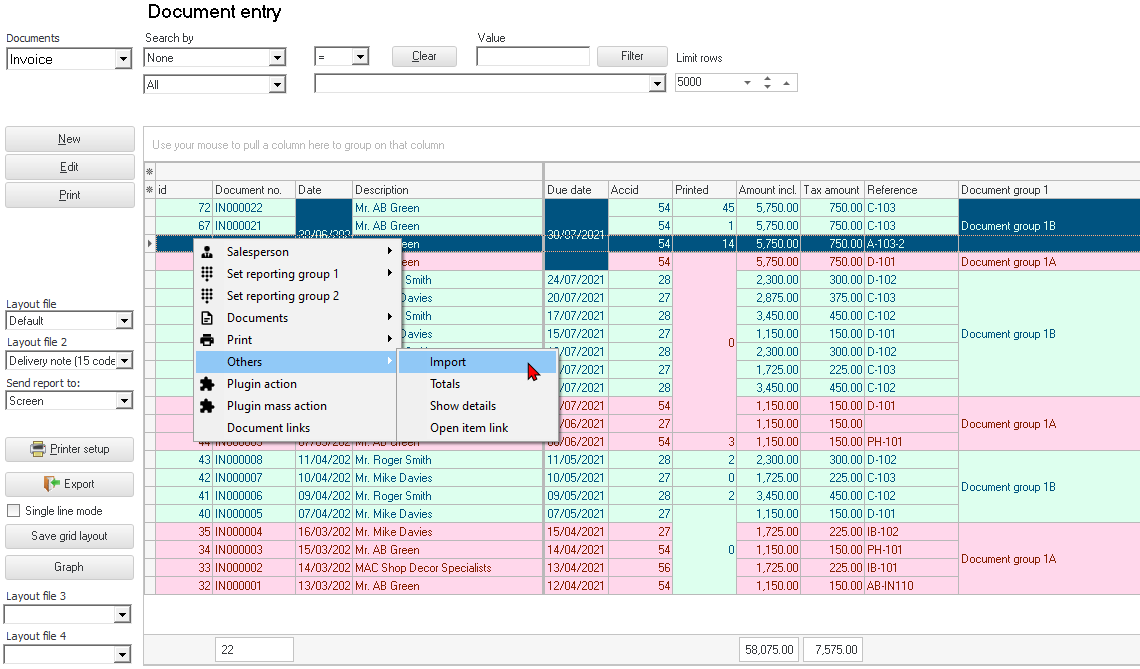Viewport: 1140px width, 669px height.
Task: Click the Export button icon
Action: 52,484
